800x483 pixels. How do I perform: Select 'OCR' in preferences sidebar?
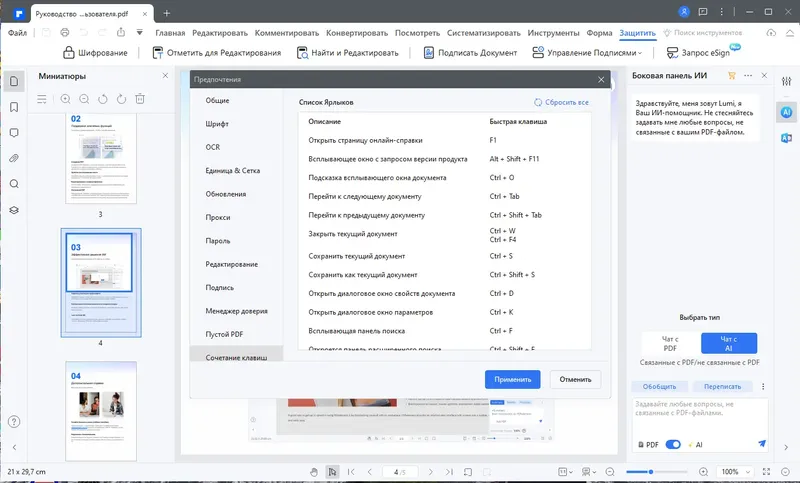point(213,147)
